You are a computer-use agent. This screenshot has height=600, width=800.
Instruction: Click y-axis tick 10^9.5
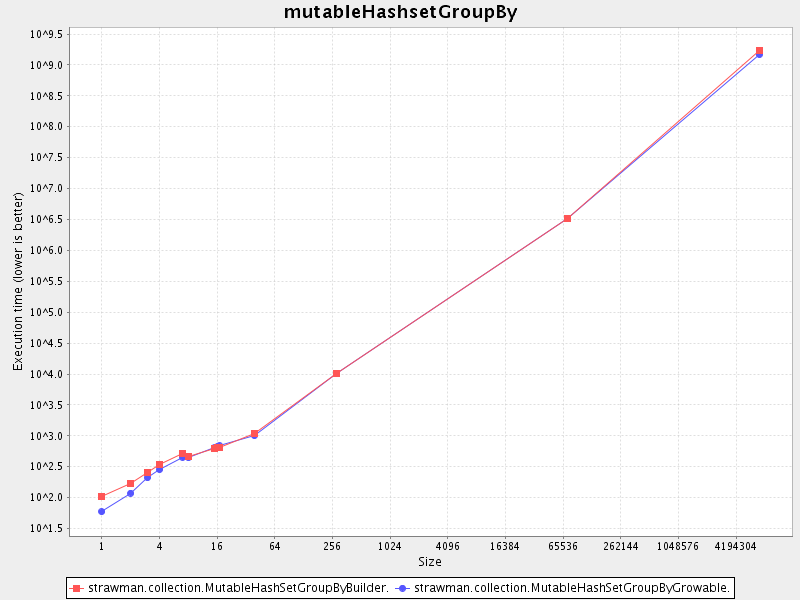tap(46, 34)
